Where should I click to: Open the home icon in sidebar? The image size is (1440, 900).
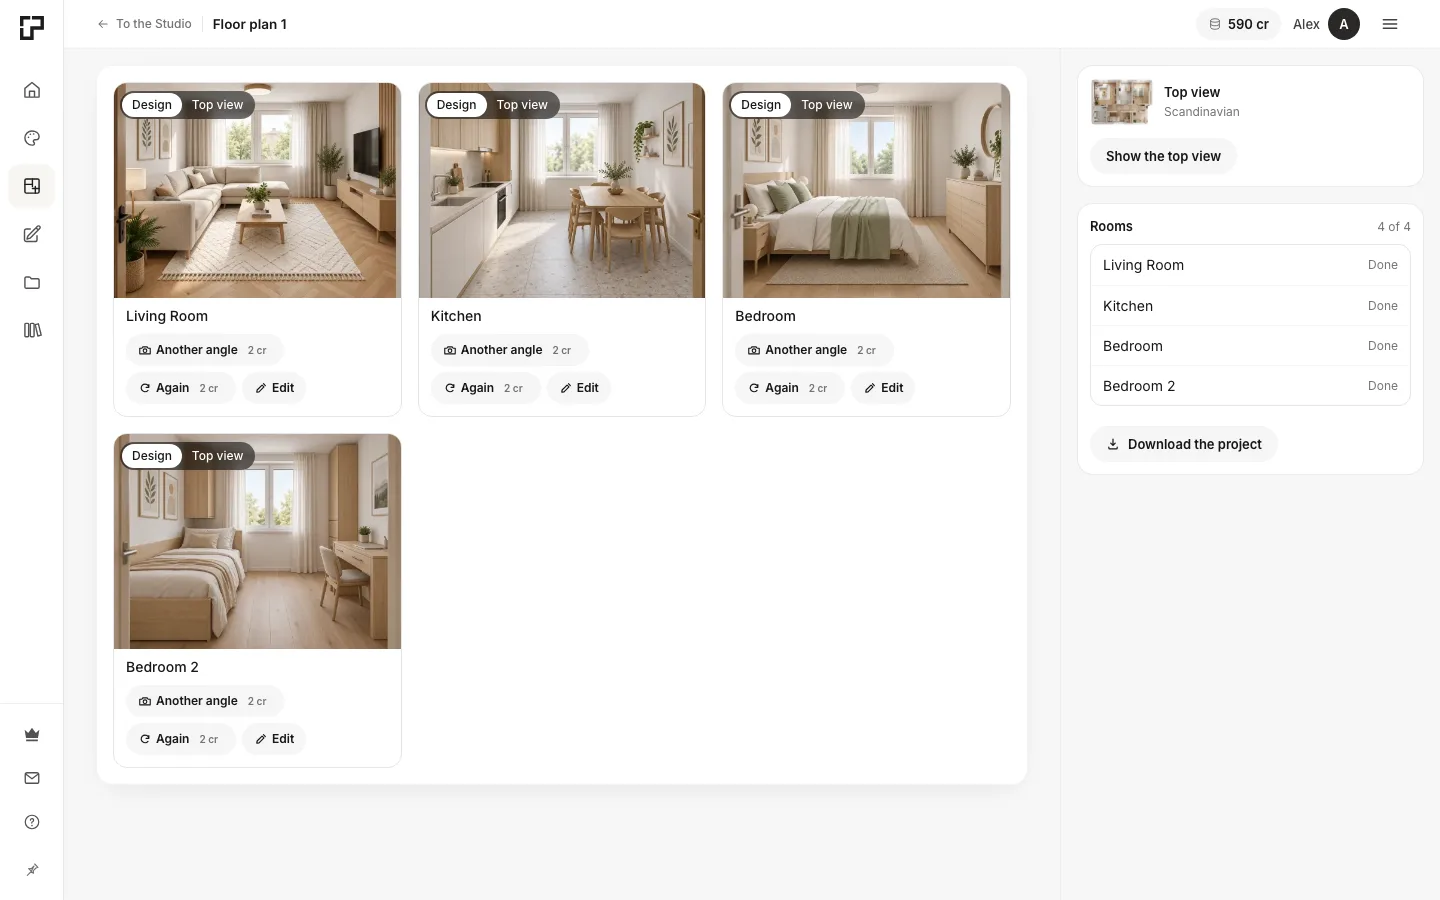point(32,90)
